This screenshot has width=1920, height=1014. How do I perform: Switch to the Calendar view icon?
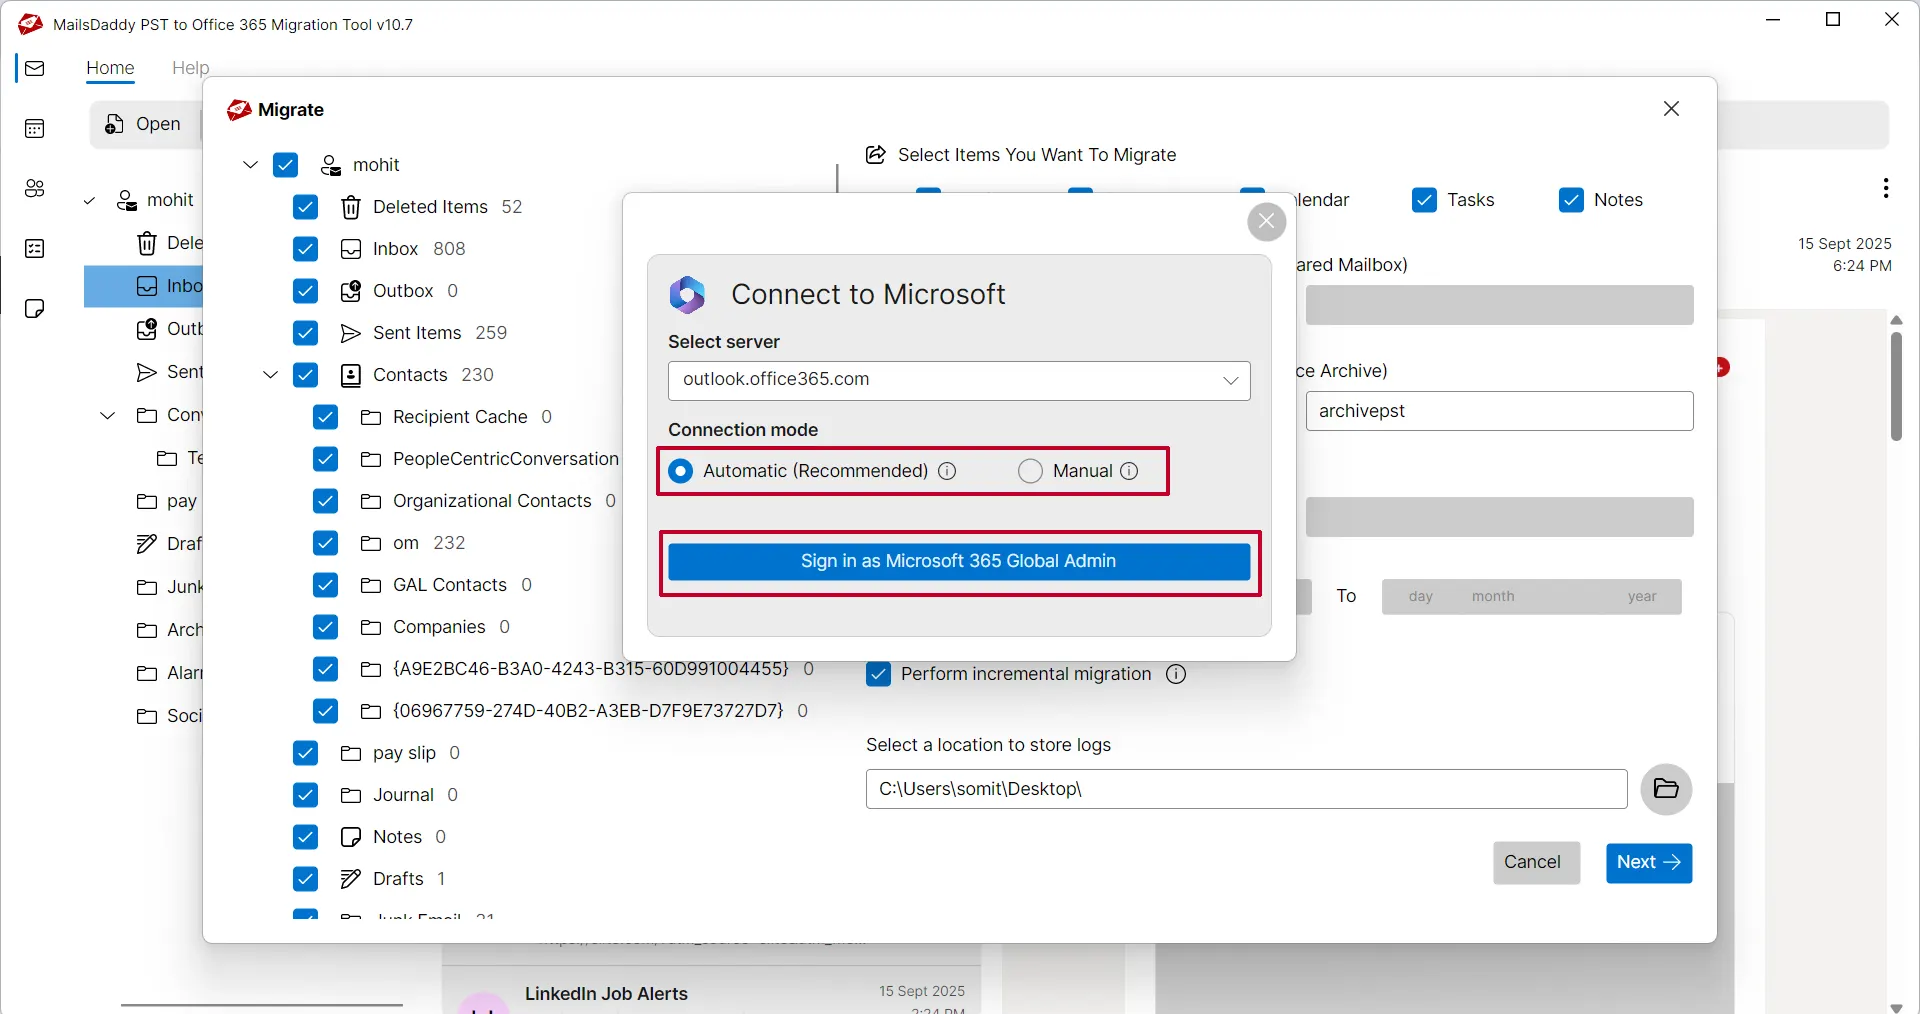[34, 128]
